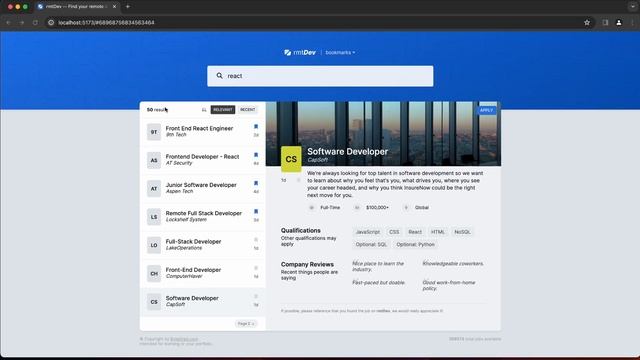
Task: Click the LS company badge
Action: 154,217
